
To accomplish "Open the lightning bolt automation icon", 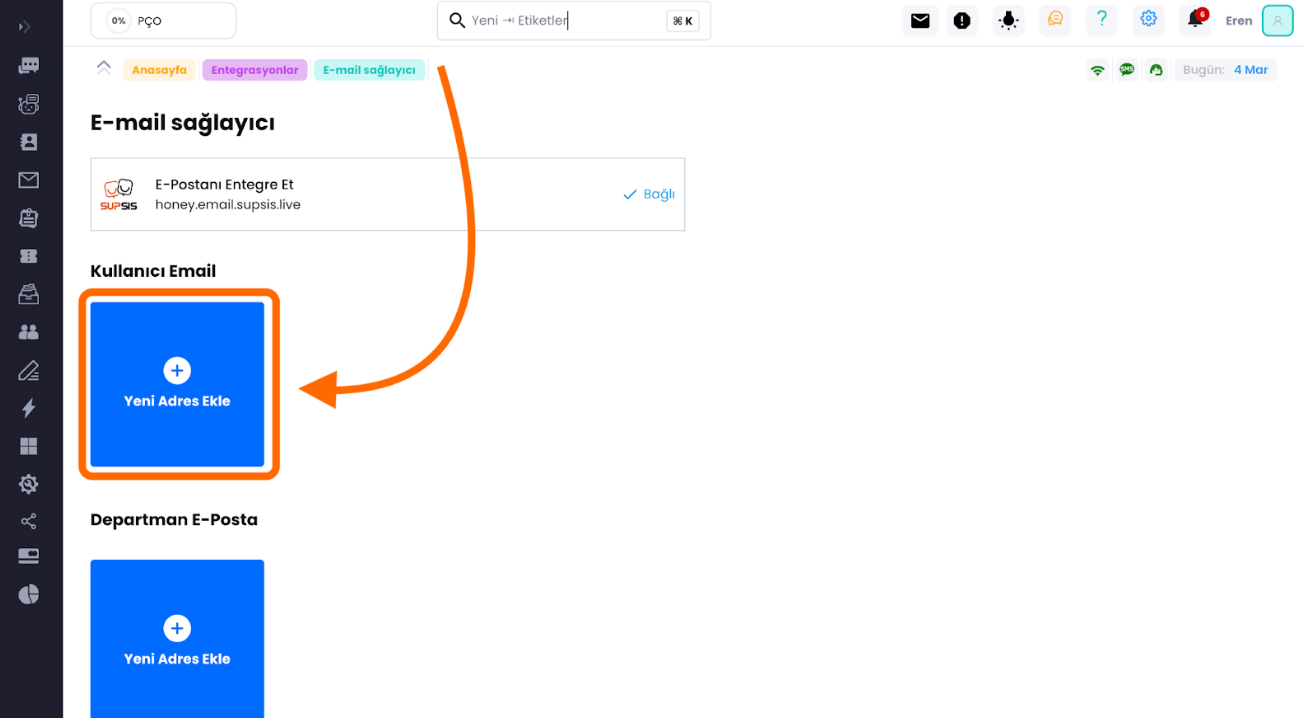I will (x=28, y=408).
